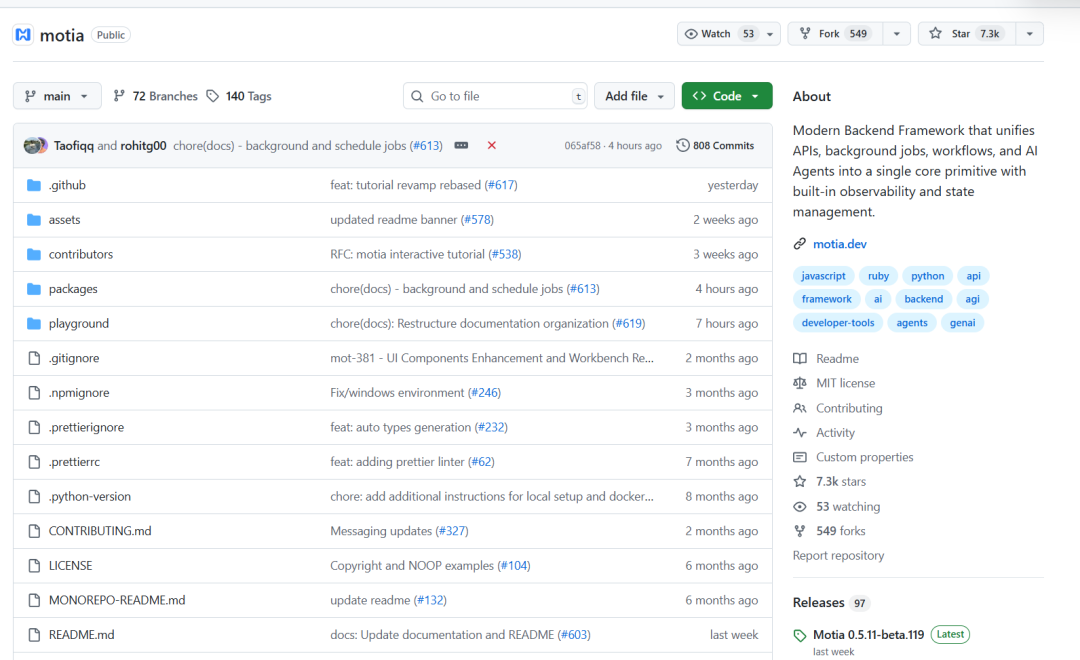
Task: Click the rohitg00 author name
Action: (143, 145)
